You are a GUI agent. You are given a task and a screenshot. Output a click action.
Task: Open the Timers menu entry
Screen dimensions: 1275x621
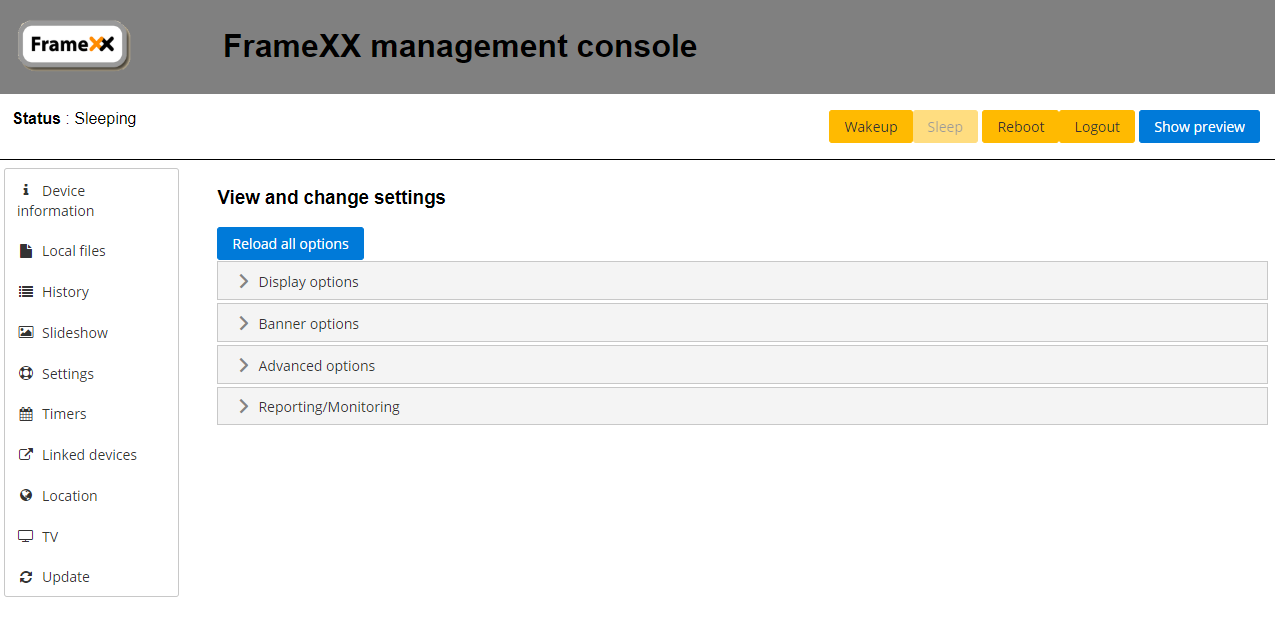point(91,414)
